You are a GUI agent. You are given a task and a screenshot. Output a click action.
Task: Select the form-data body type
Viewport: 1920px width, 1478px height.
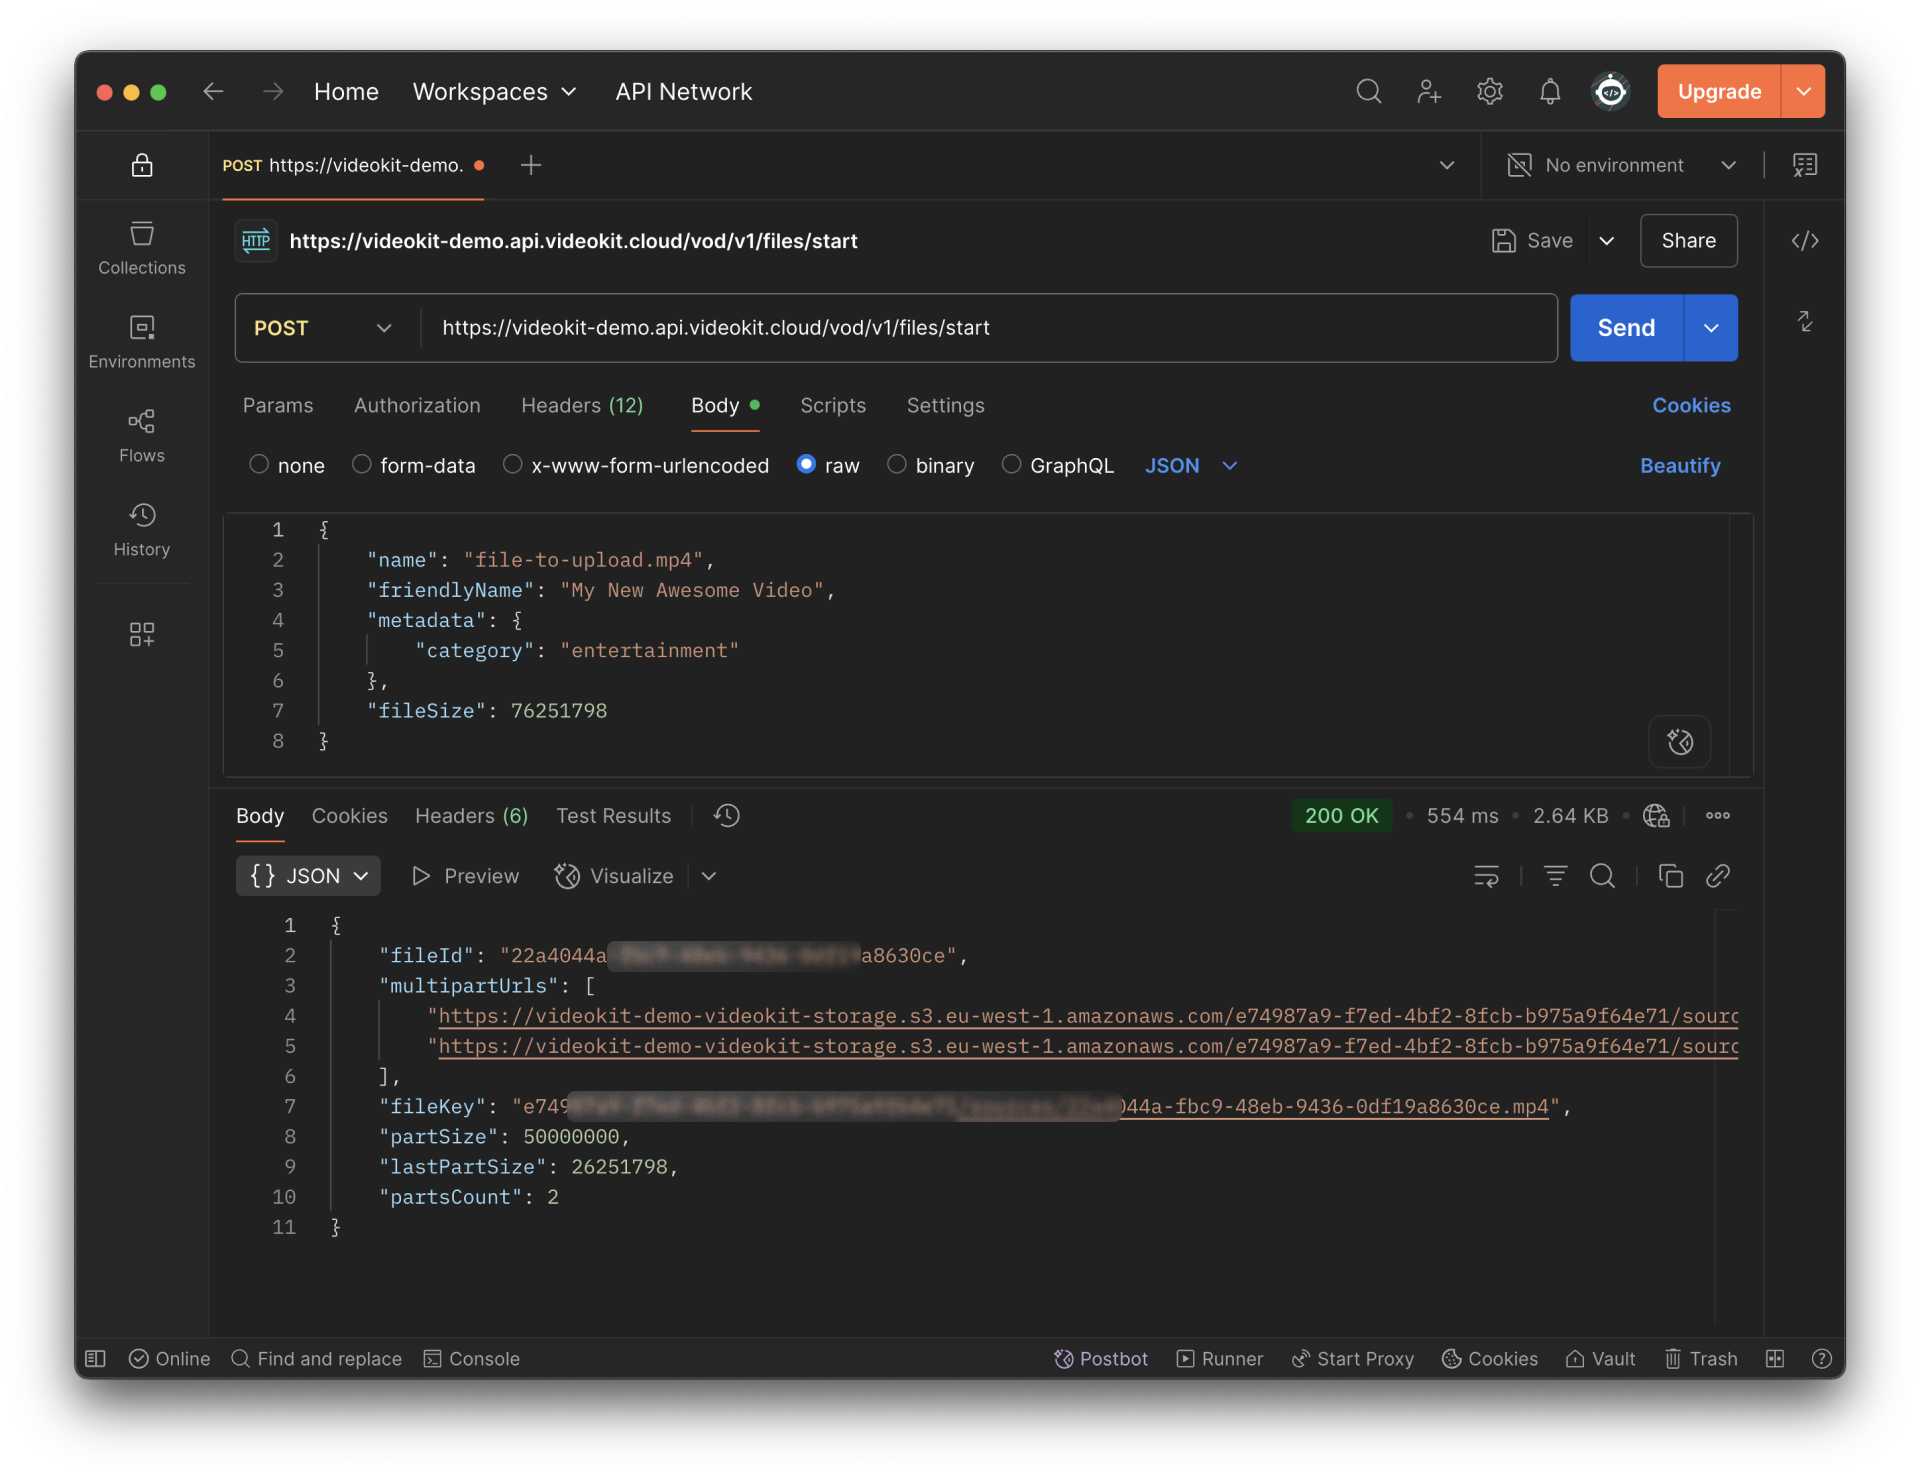pyautogui.click(x=362, y=464)
